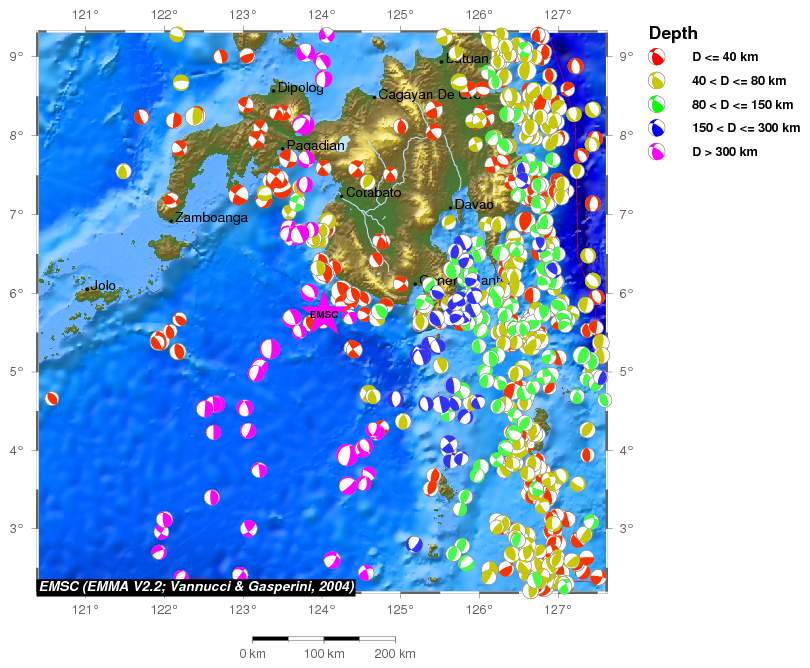The height and width of the screenshot is (668, 810).
Task: Click the green beachball icon in the Depth legend
Action: (x=657, y=104)
